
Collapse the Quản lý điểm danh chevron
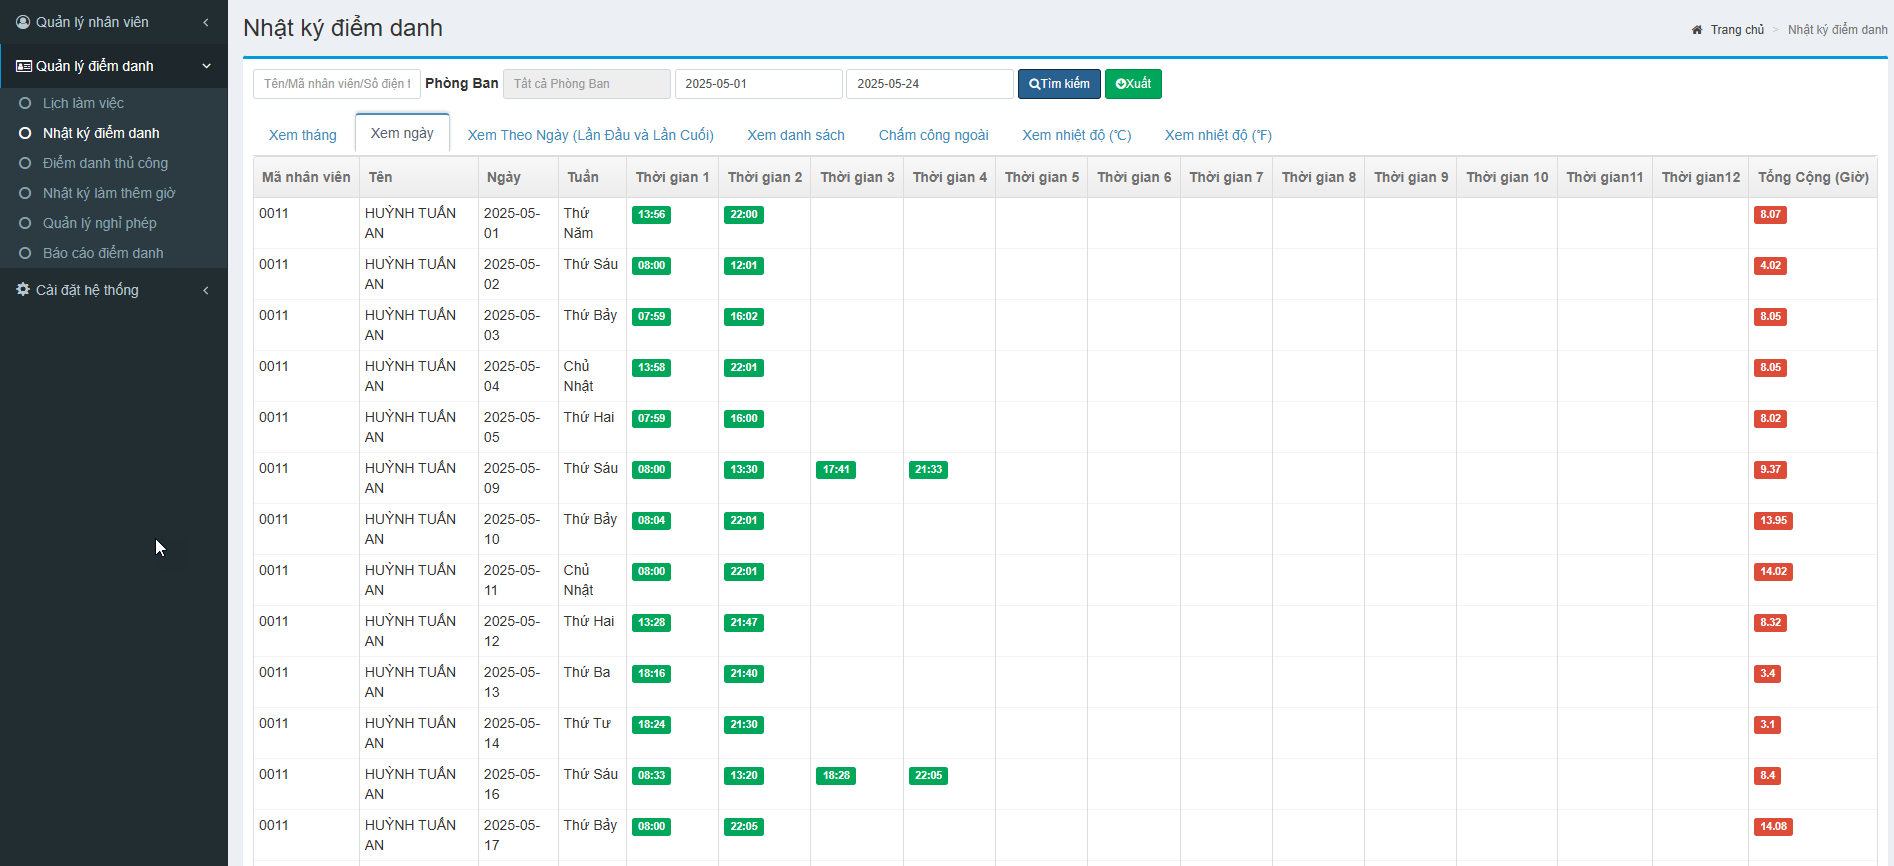pyautogui.click(x=206, y=66)
